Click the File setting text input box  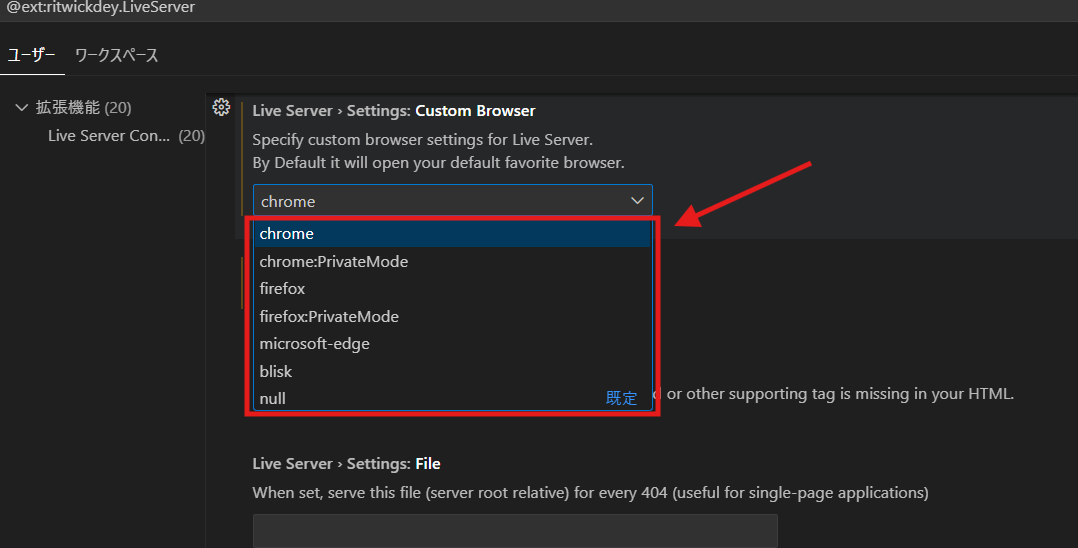click(x=514, y=531)
